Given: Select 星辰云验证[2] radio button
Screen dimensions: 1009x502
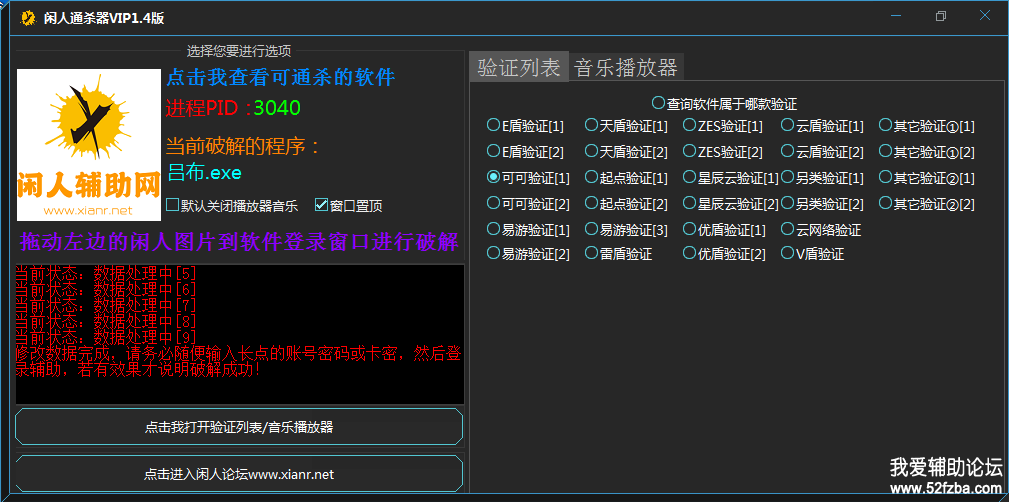Looking at the screenshot, I should [731, 204].
